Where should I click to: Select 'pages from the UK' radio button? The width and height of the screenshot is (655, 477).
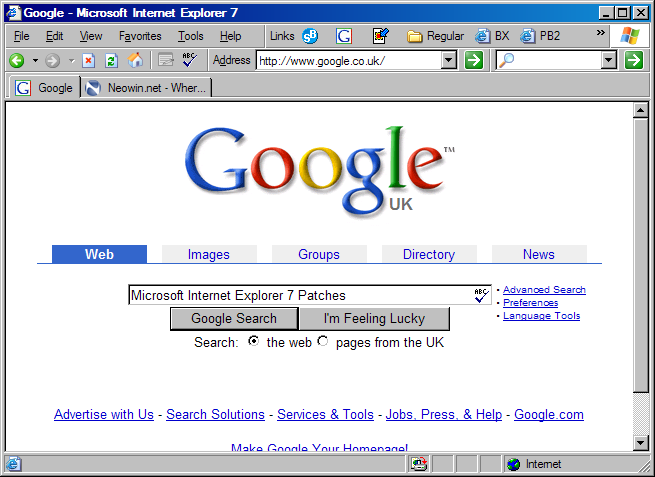click(322, 341)
